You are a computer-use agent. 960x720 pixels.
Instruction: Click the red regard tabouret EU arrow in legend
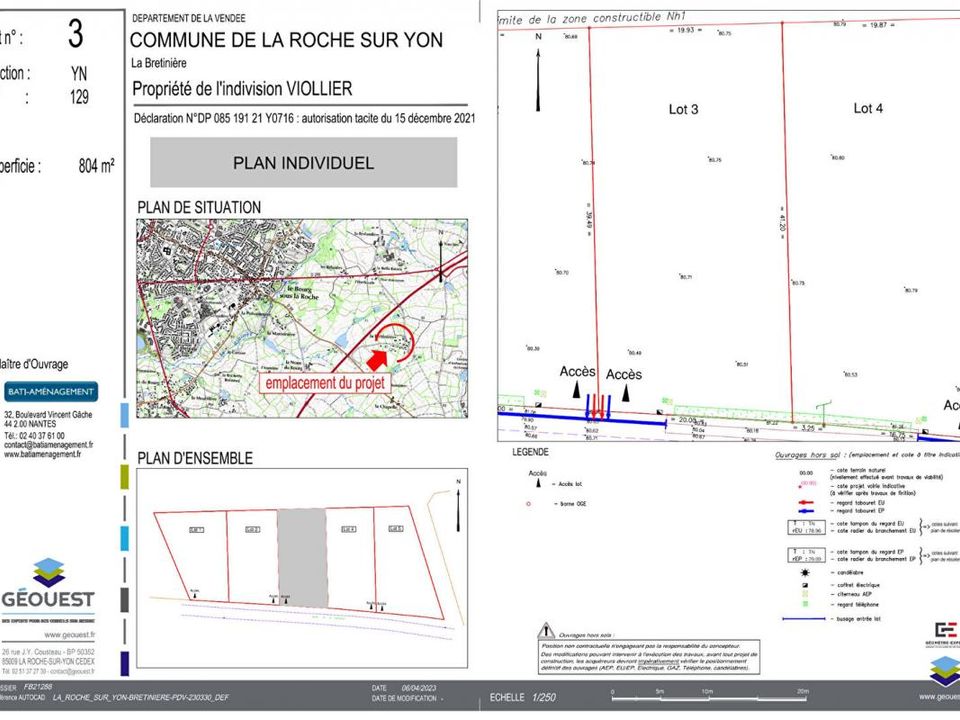tap(806, 503)
